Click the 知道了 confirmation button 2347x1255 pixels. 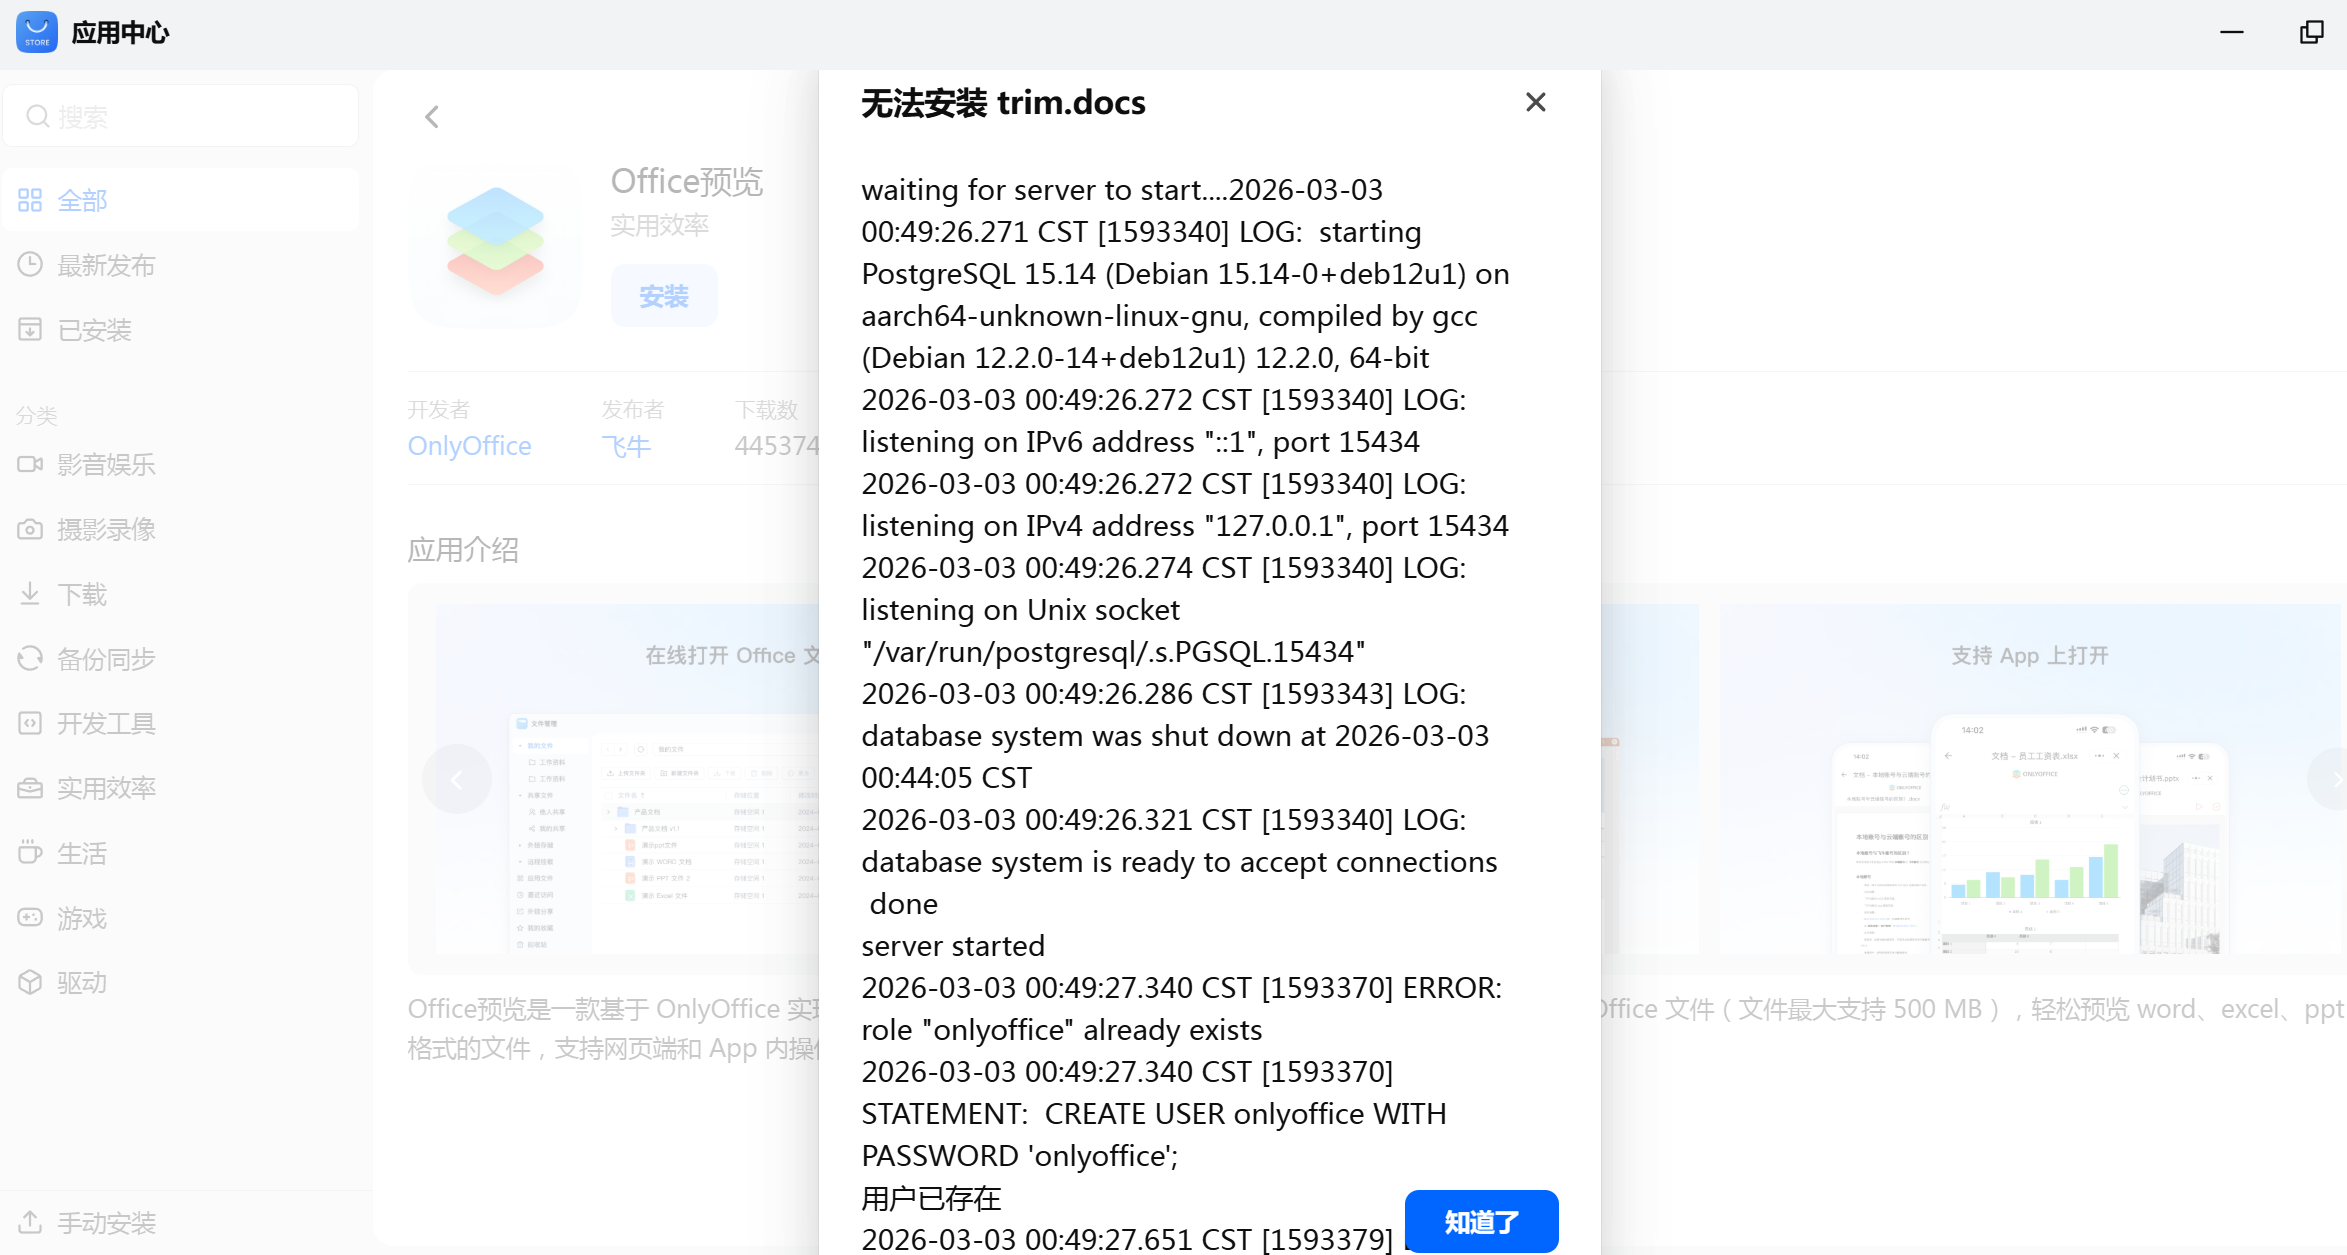click(1480, 1221)
